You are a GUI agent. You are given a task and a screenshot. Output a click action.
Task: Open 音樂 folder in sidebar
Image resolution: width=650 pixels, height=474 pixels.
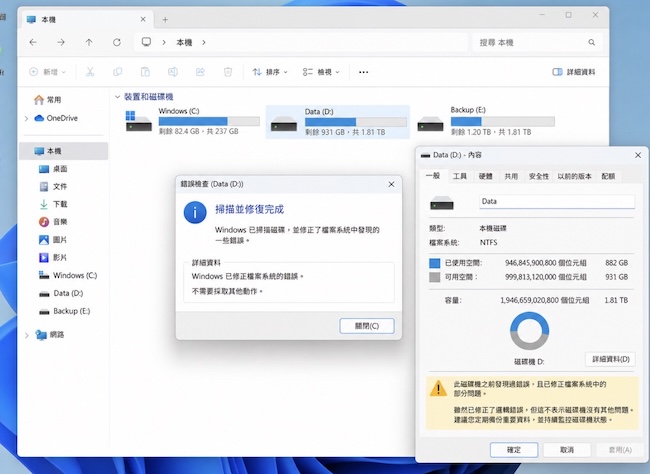(x=53, y=222)
